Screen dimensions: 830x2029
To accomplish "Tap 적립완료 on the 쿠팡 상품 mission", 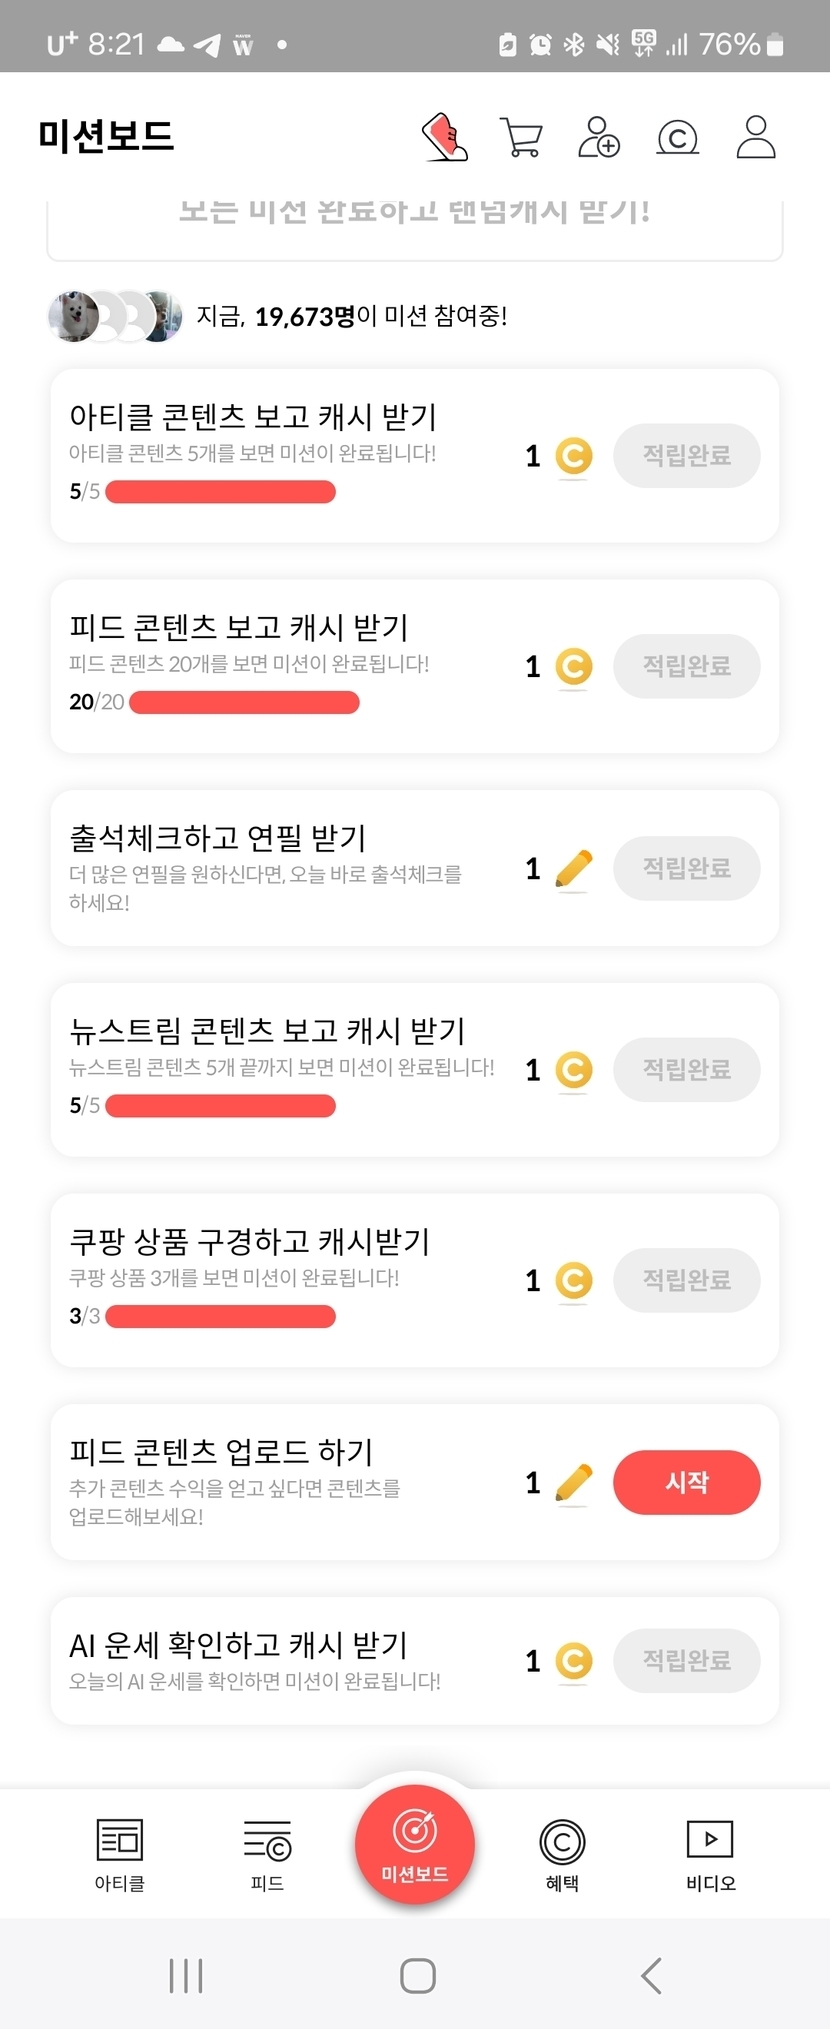I will click(x=686, y=1280).
